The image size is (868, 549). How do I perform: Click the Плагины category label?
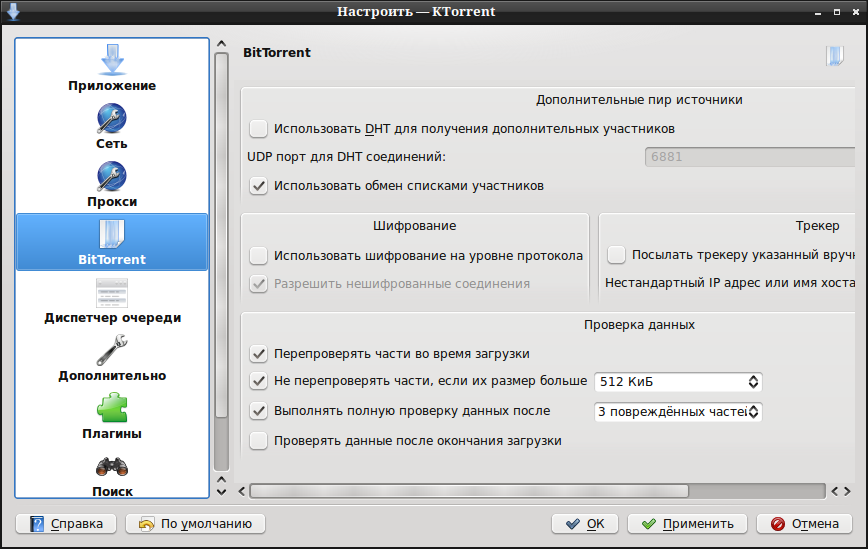coord(112,434)
